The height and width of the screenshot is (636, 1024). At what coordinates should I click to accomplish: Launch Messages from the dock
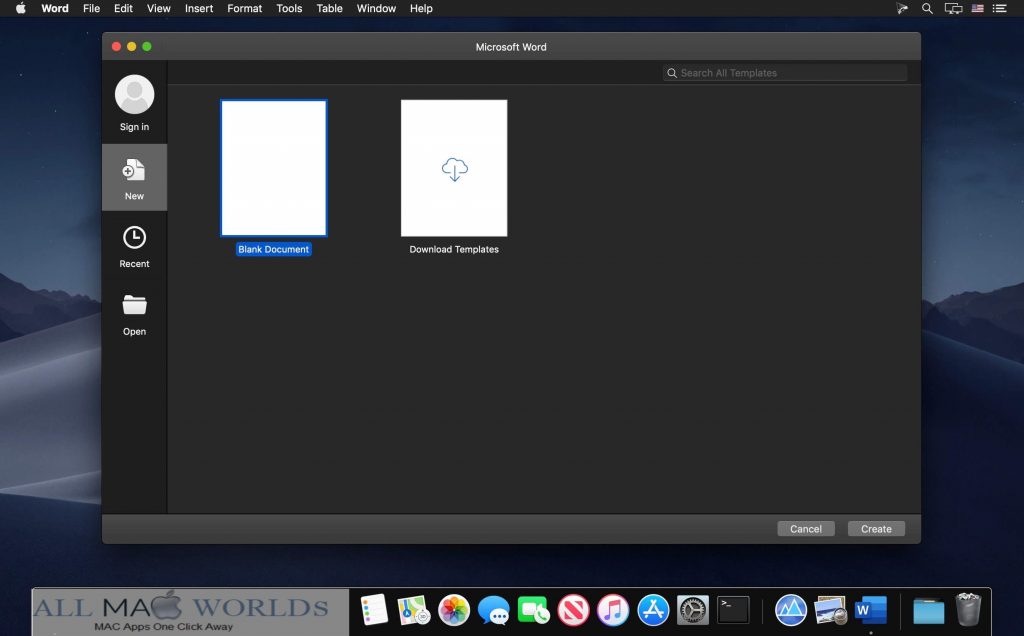tap(493, 610)
